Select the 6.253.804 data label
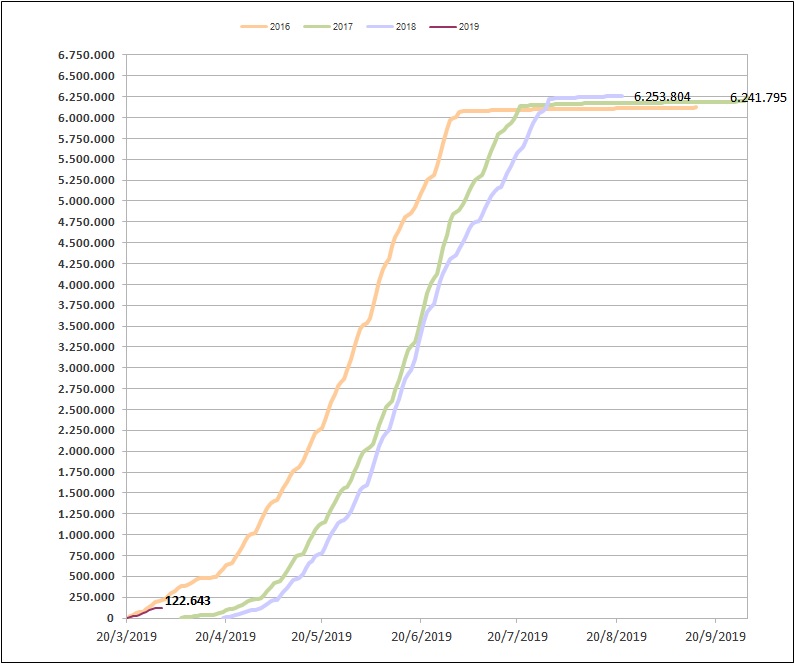 click(x=662, y=96)
